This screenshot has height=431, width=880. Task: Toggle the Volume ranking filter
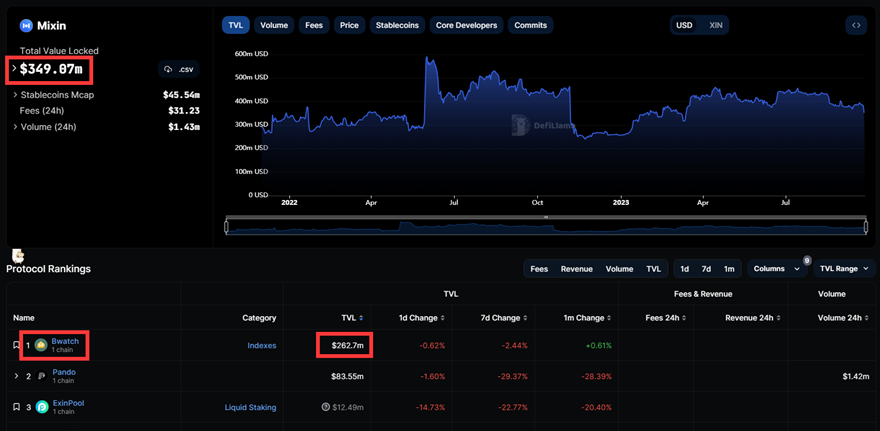(x=619, y=269)
